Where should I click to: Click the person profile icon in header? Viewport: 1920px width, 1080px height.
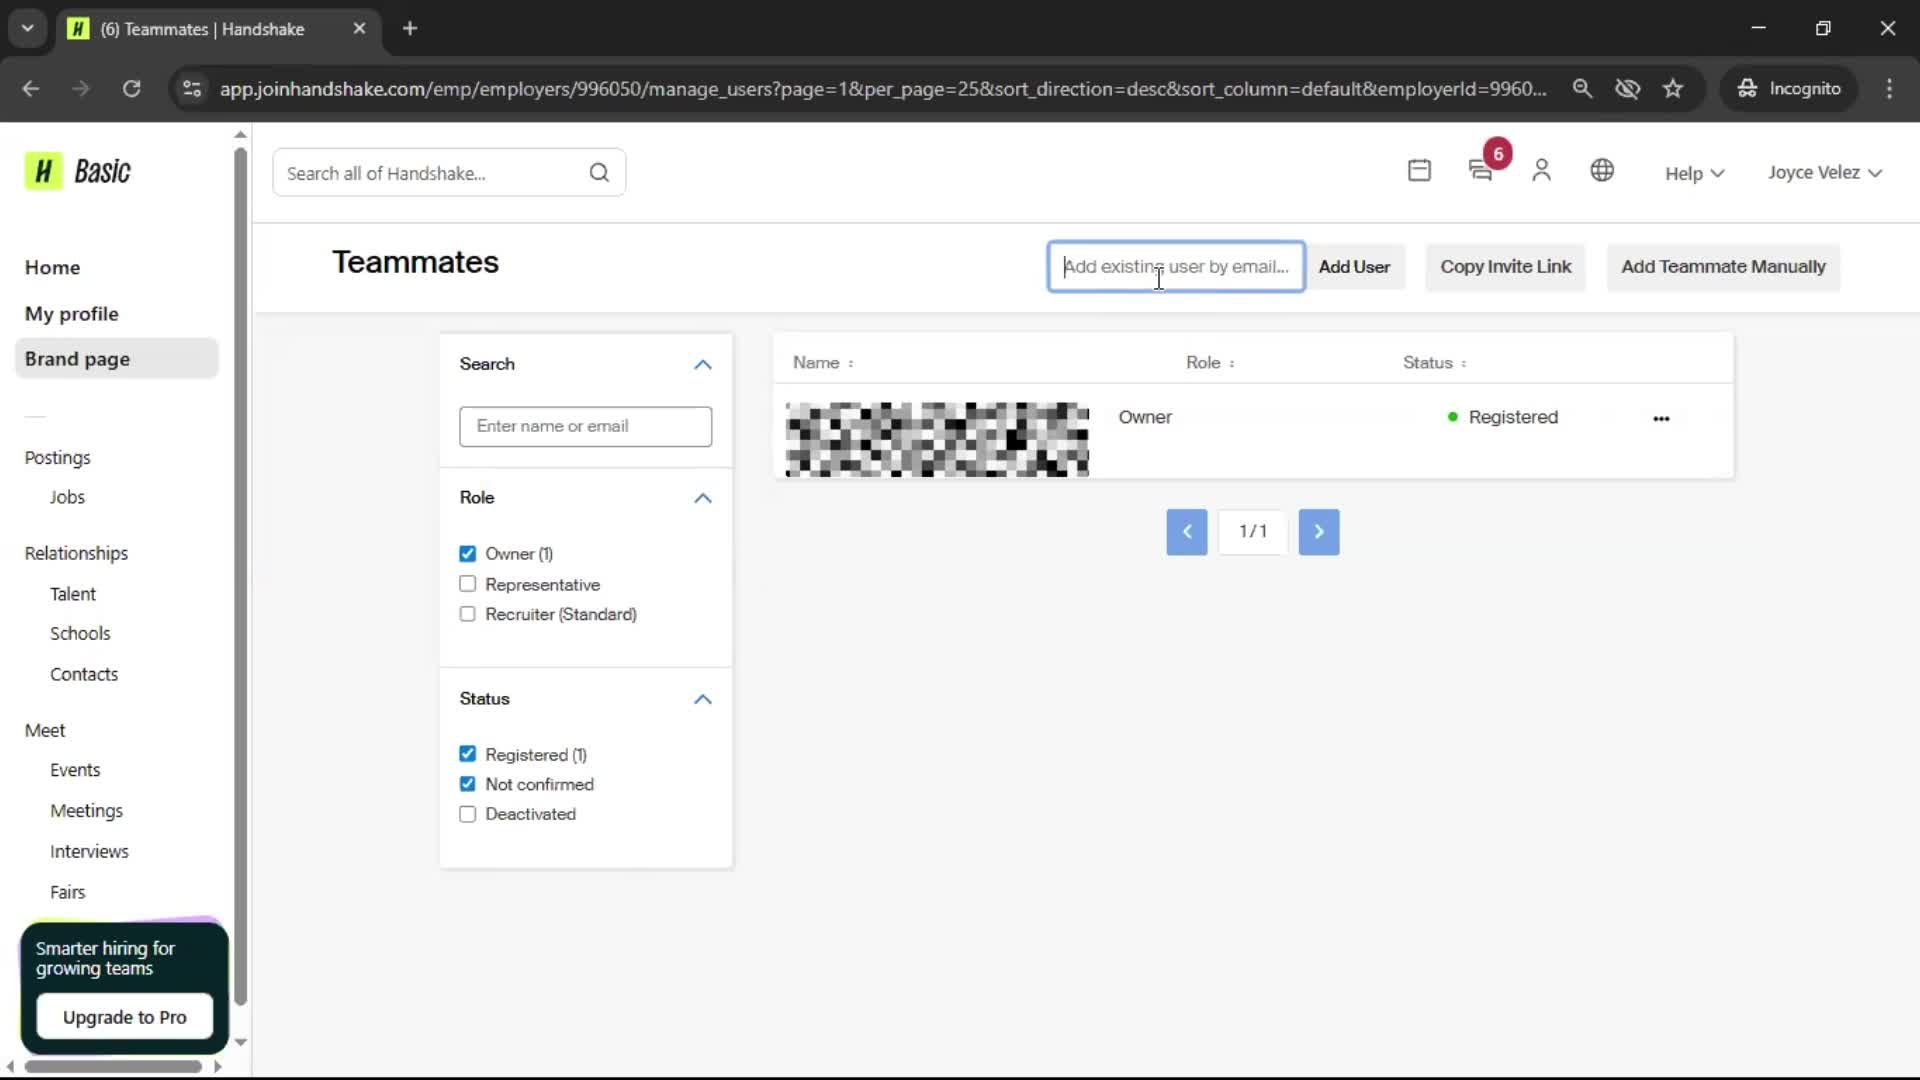pos(1541,171)
